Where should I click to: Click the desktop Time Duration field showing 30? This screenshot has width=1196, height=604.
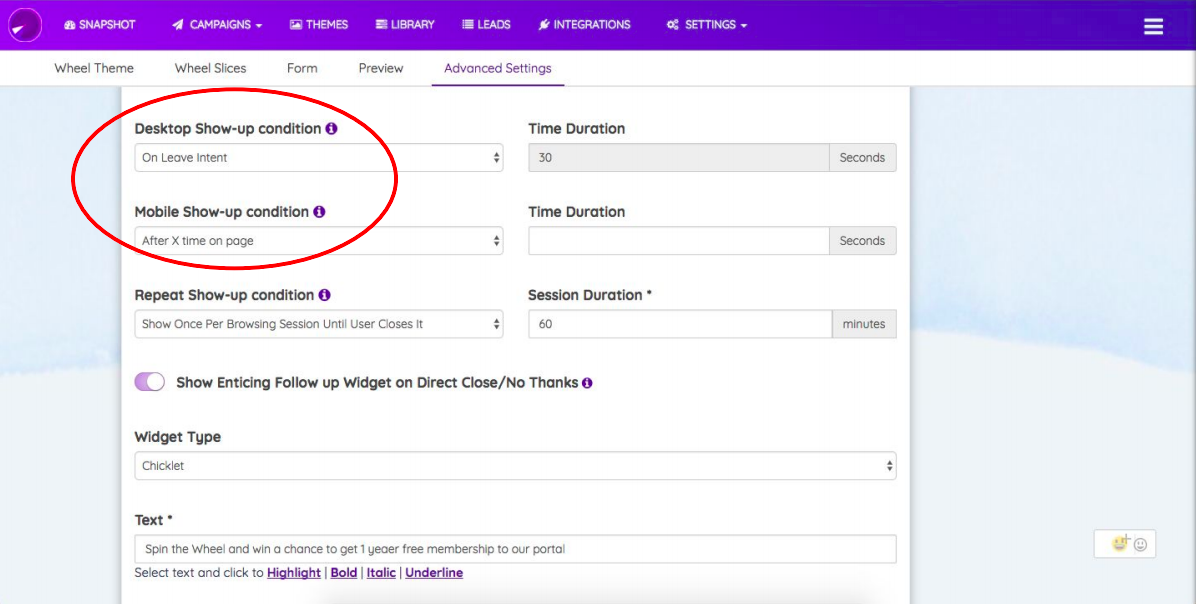coord(679,158)
